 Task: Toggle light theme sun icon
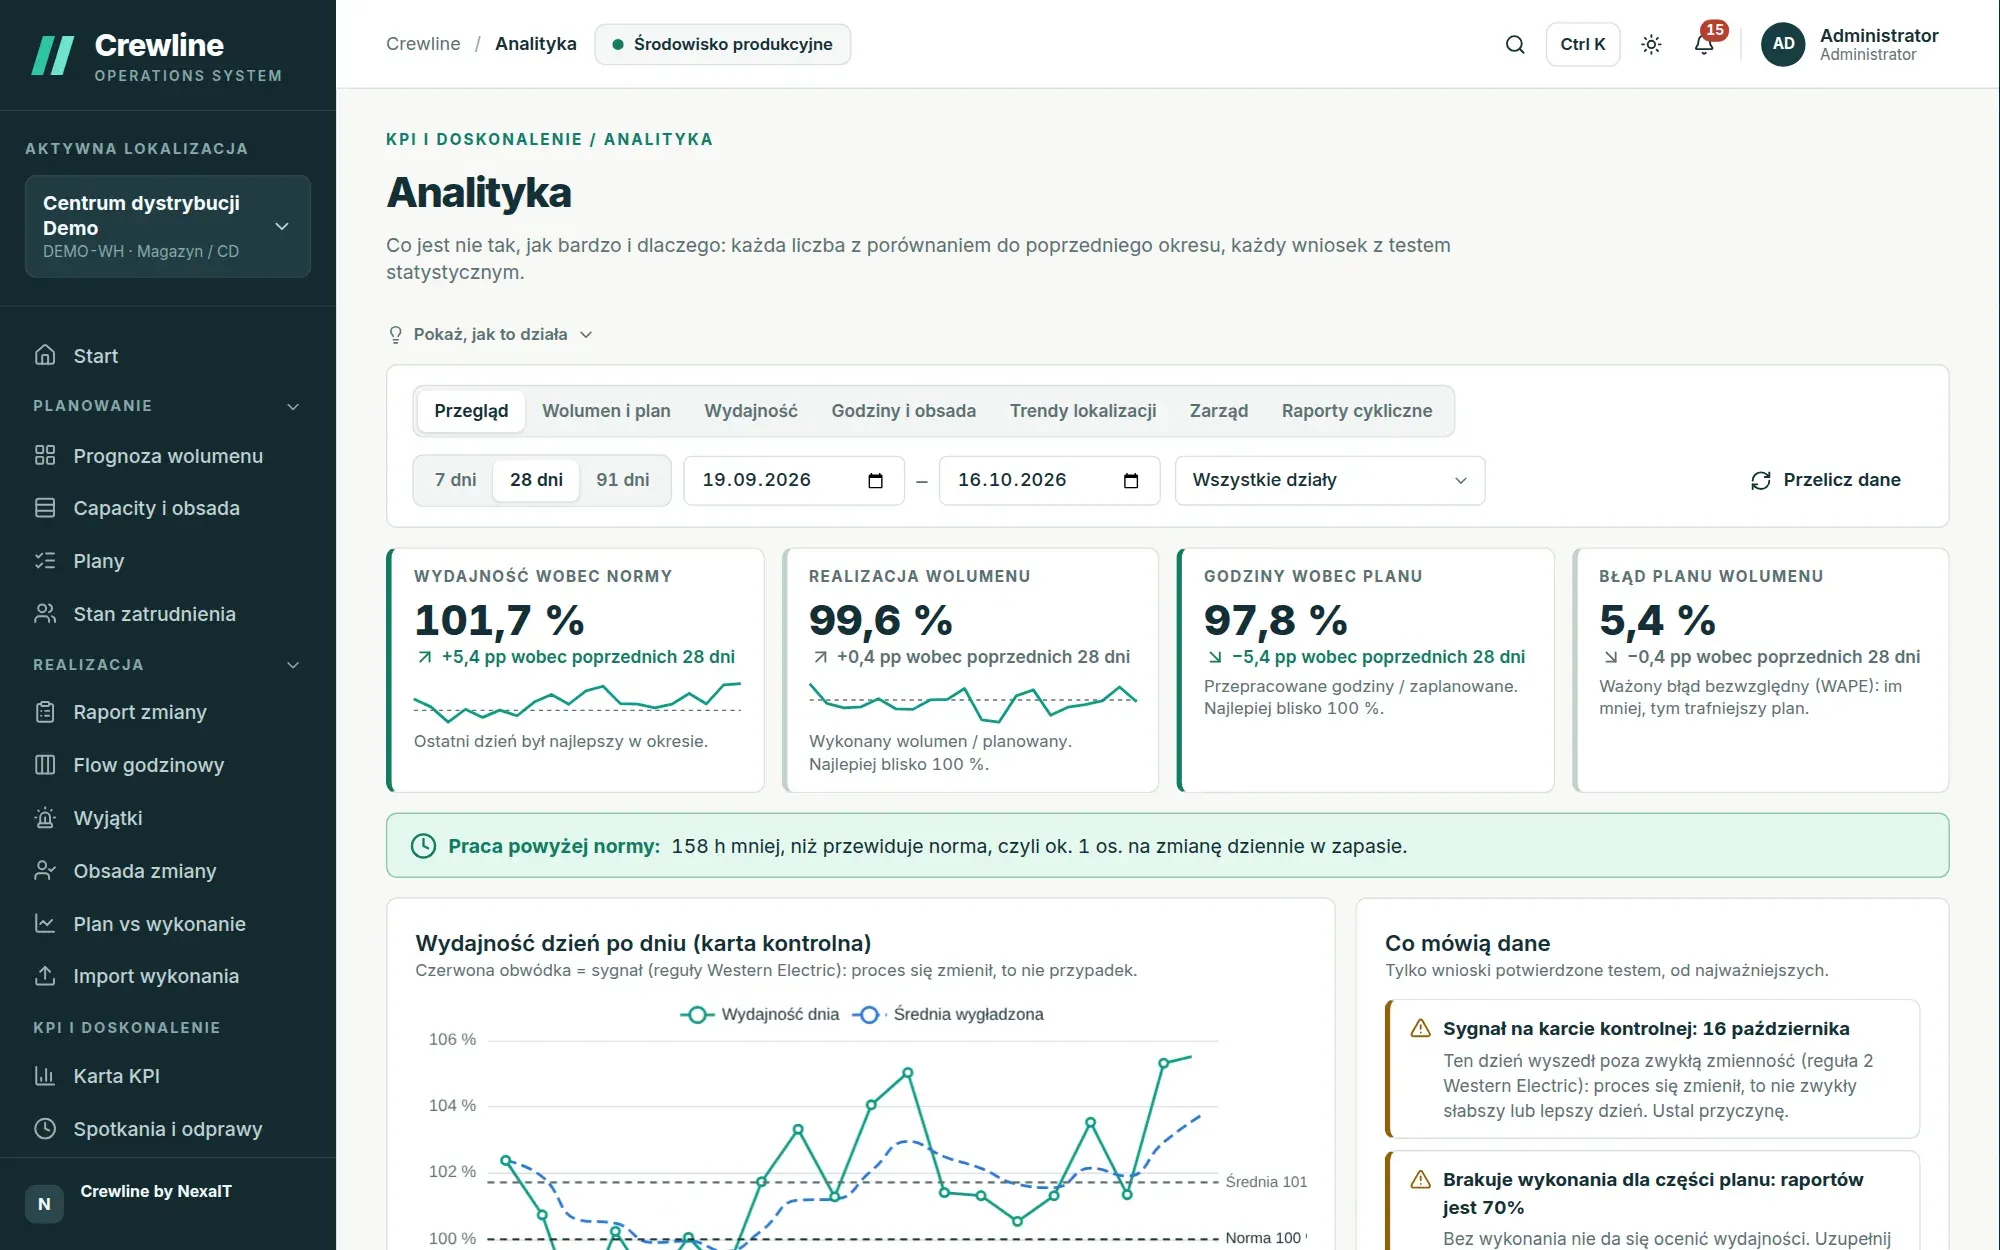click(x=1651, y=44)
